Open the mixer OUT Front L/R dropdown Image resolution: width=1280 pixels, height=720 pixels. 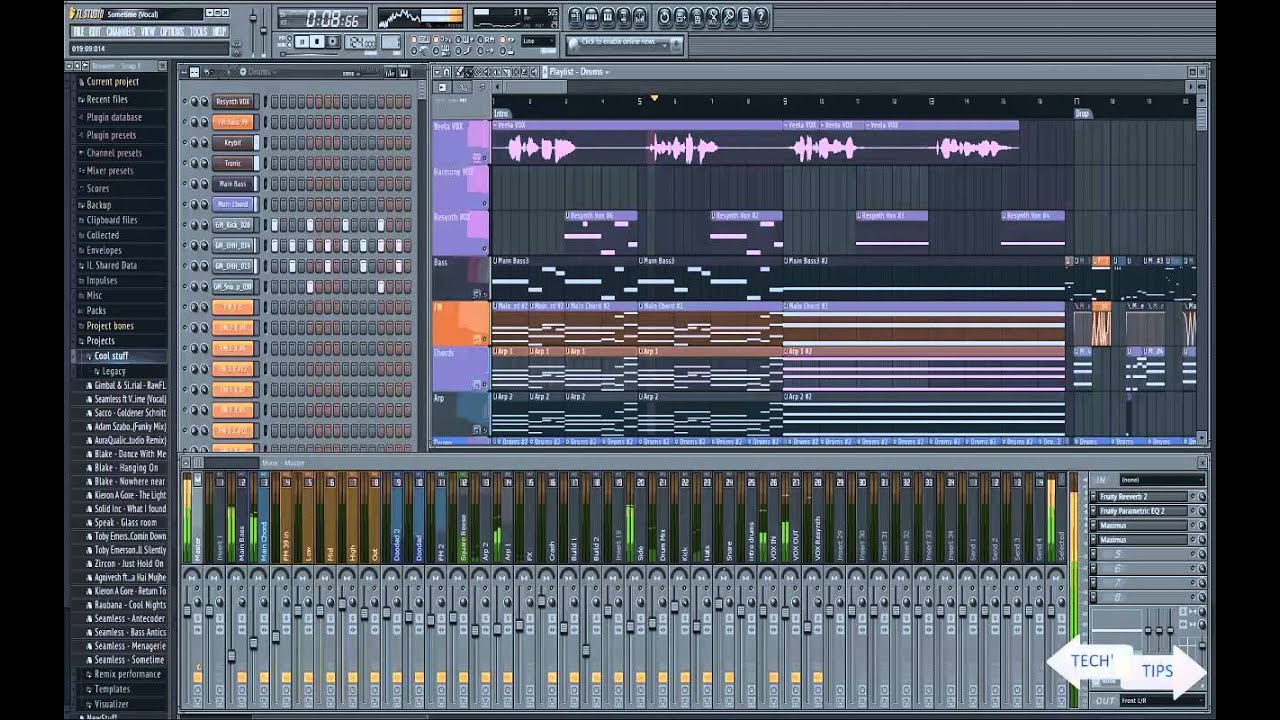tap(1162, 700)
